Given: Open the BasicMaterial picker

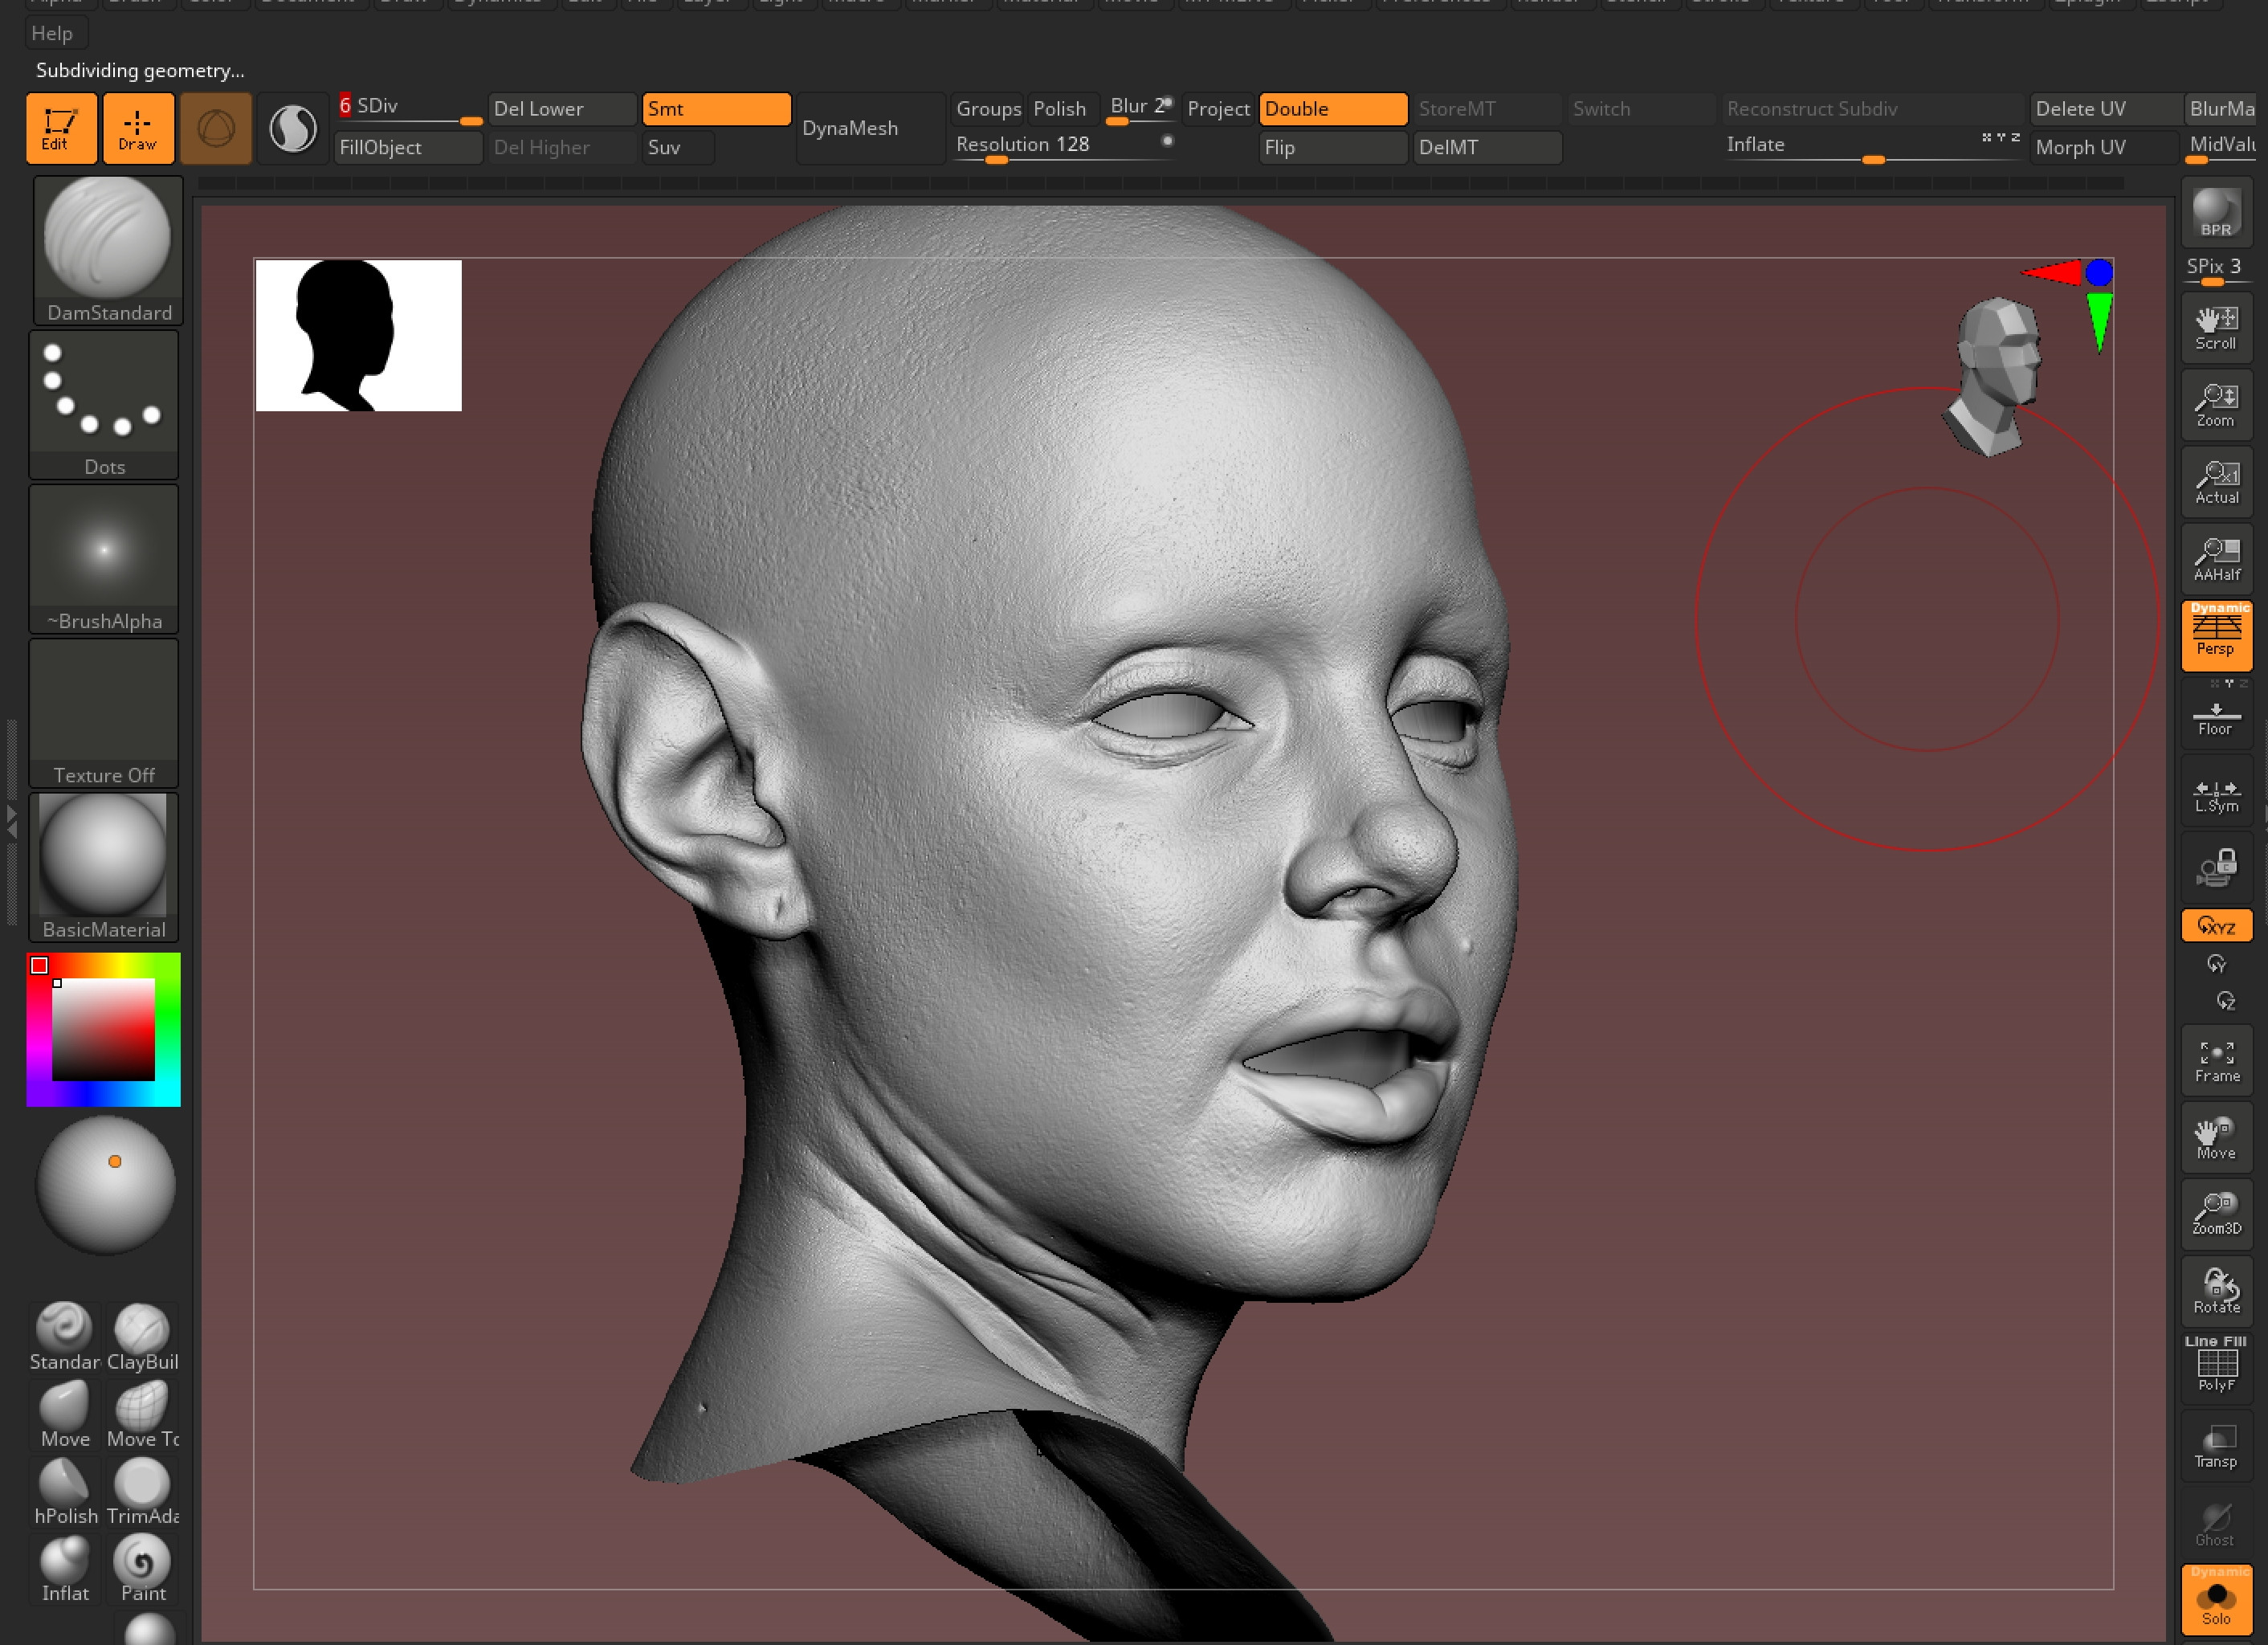Looking at the screenshot, I should (x=104, y=867).
